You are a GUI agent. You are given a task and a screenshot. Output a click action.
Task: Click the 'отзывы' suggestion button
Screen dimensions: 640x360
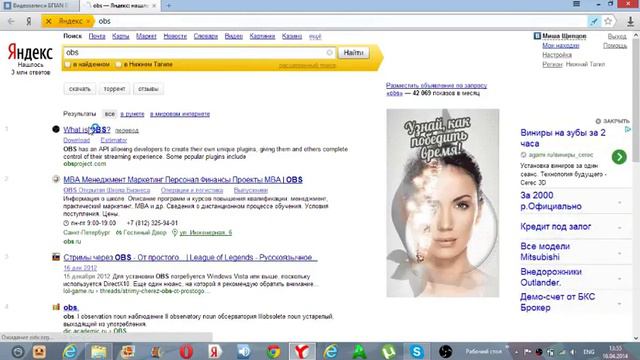tap(148, 89)
